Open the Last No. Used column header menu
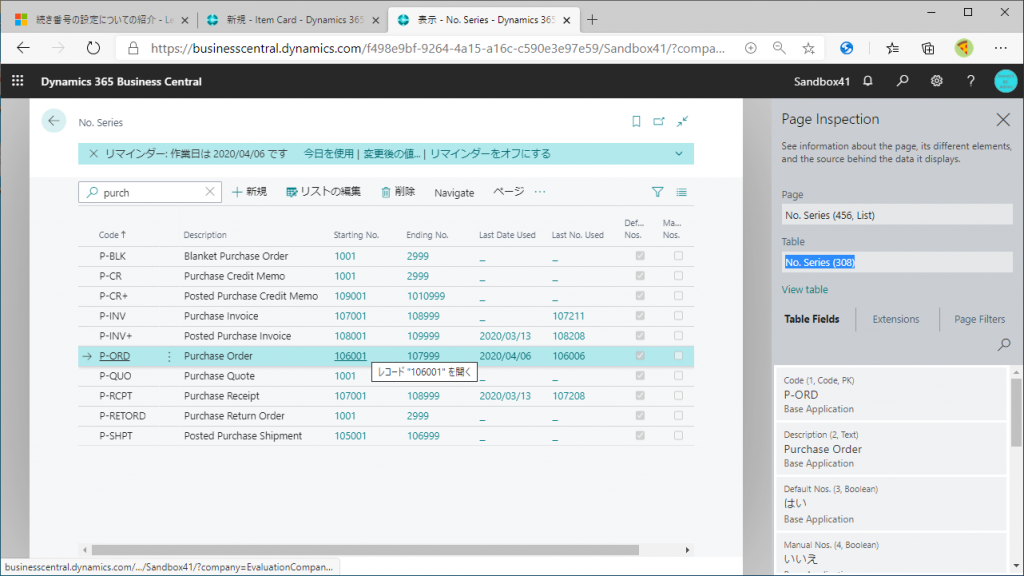The height and width of the screenshot is (576, 1024). (577, 235)
